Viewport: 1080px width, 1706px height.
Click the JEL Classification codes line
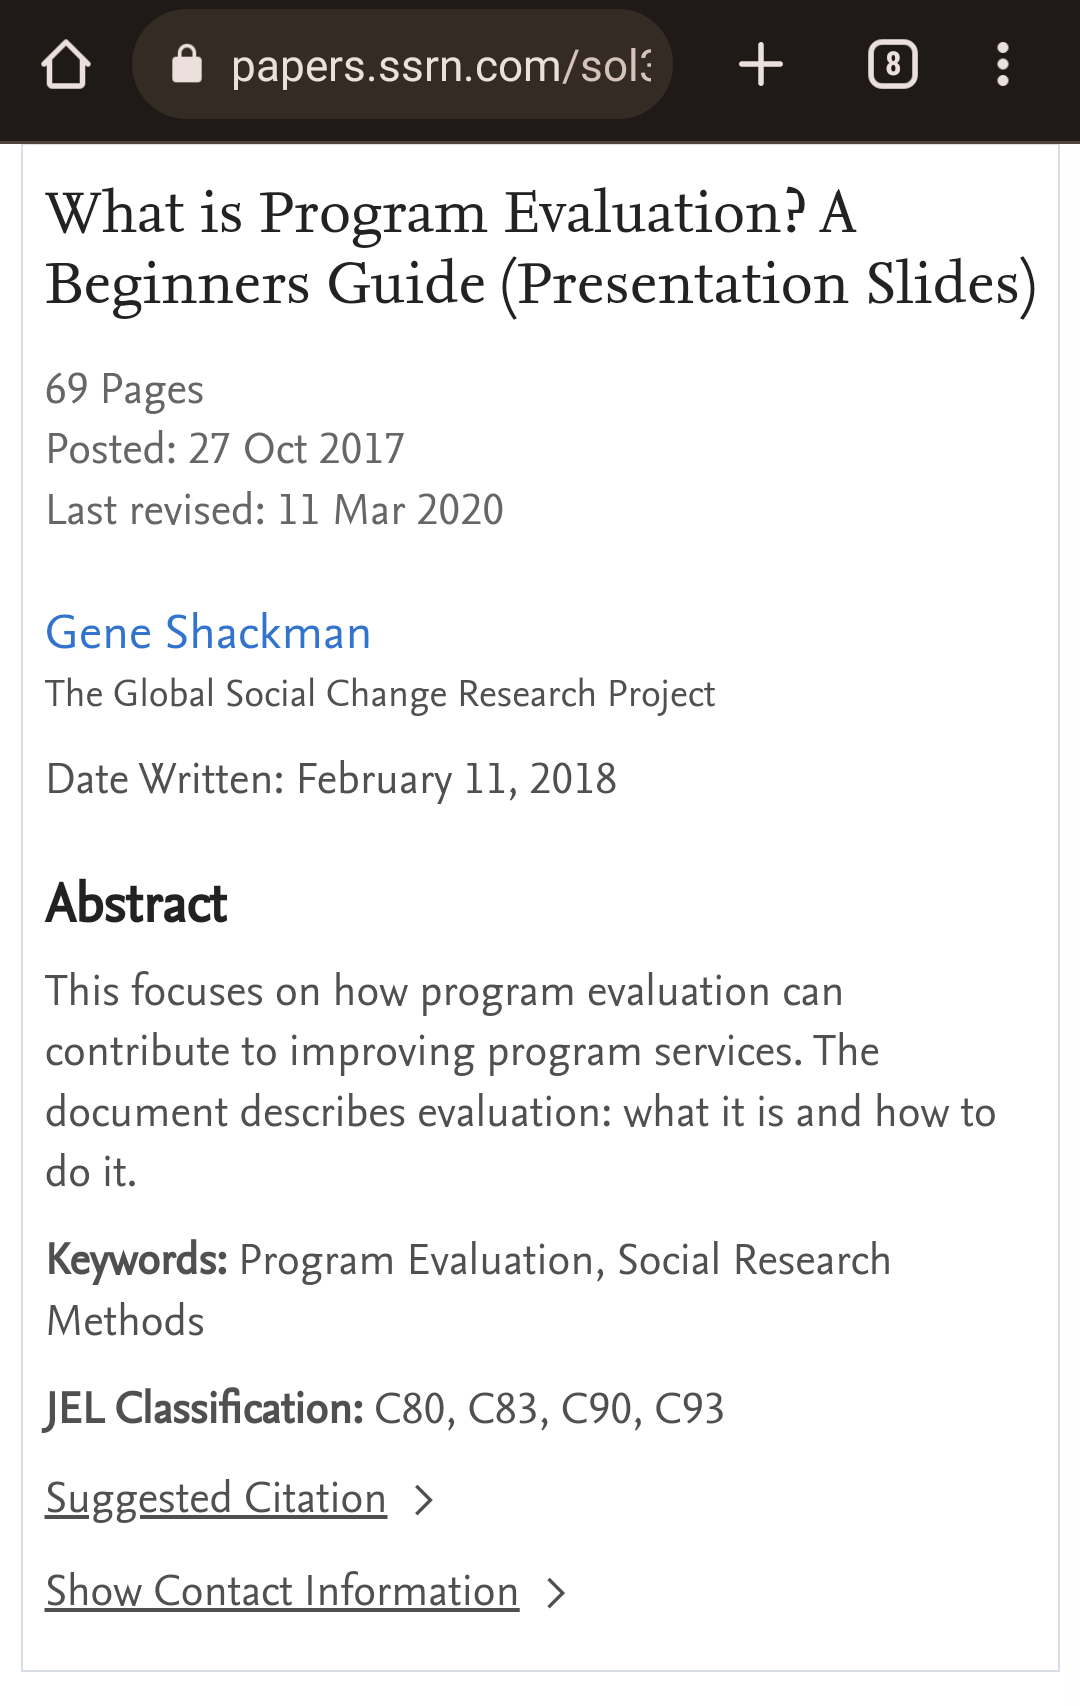[x=385, y=1409]
